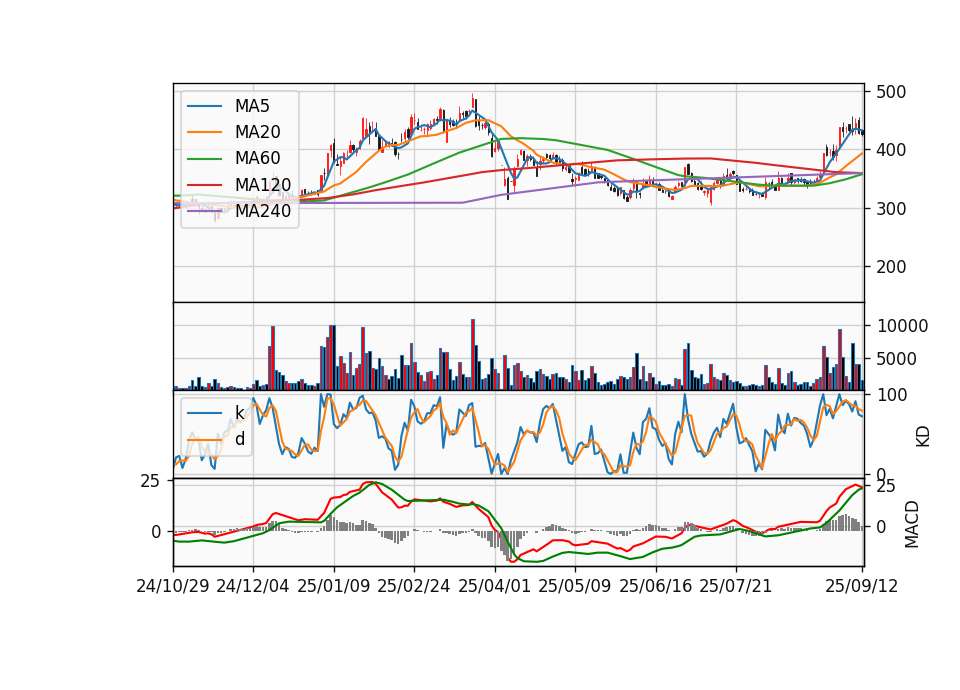960x690 pixels.
Task: Click the 25/09/12 date label
Action: [862, 586]
